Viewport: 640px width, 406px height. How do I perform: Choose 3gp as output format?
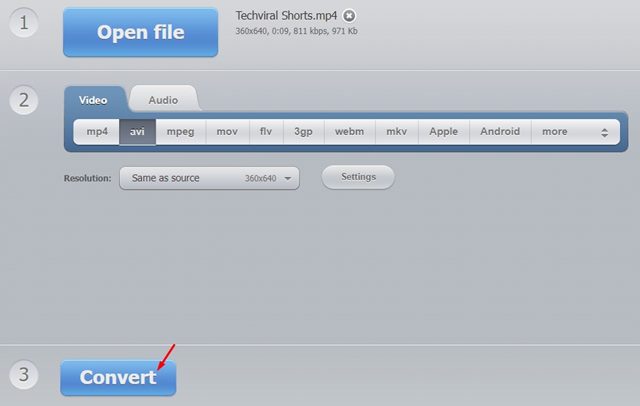coord(302,132)
